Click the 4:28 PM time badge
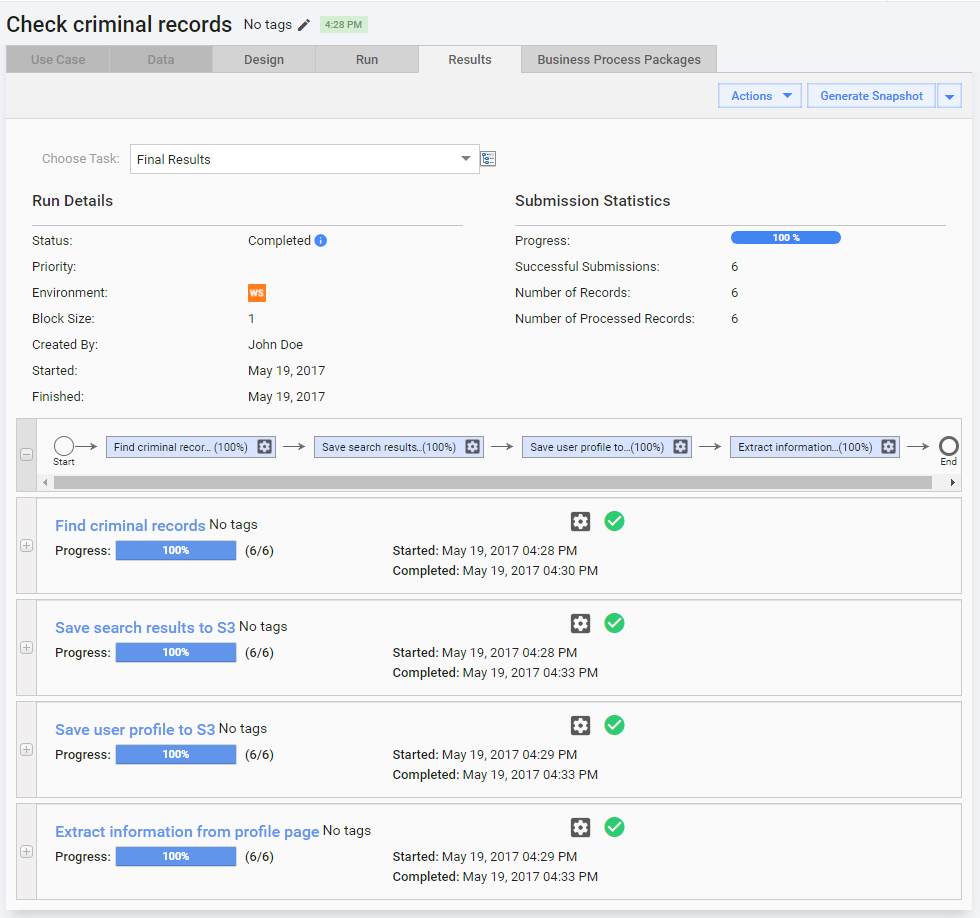The image size is (980, 918). pyautogui.click(x=343, y=25)
